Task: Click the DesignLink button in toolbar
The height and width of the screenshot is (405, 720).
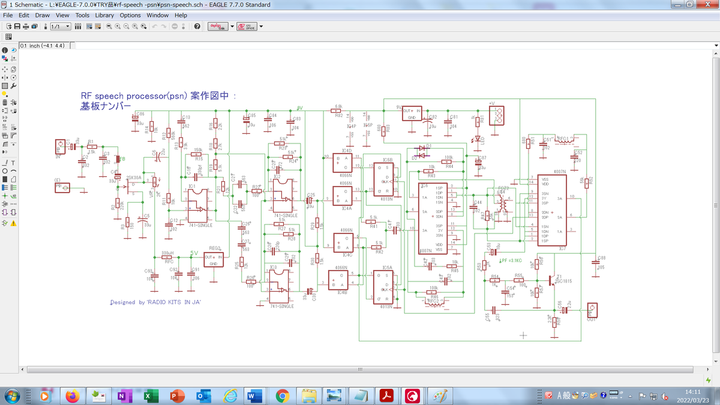Action: 216,27
